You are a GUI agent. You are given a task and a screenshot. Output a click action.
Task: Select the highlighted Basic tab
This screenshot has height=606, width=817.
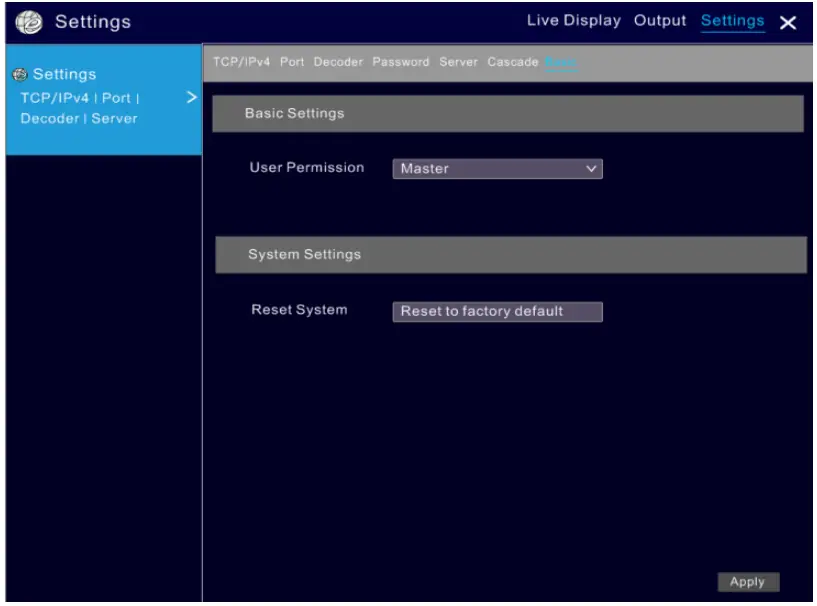[x=561, y=62]
